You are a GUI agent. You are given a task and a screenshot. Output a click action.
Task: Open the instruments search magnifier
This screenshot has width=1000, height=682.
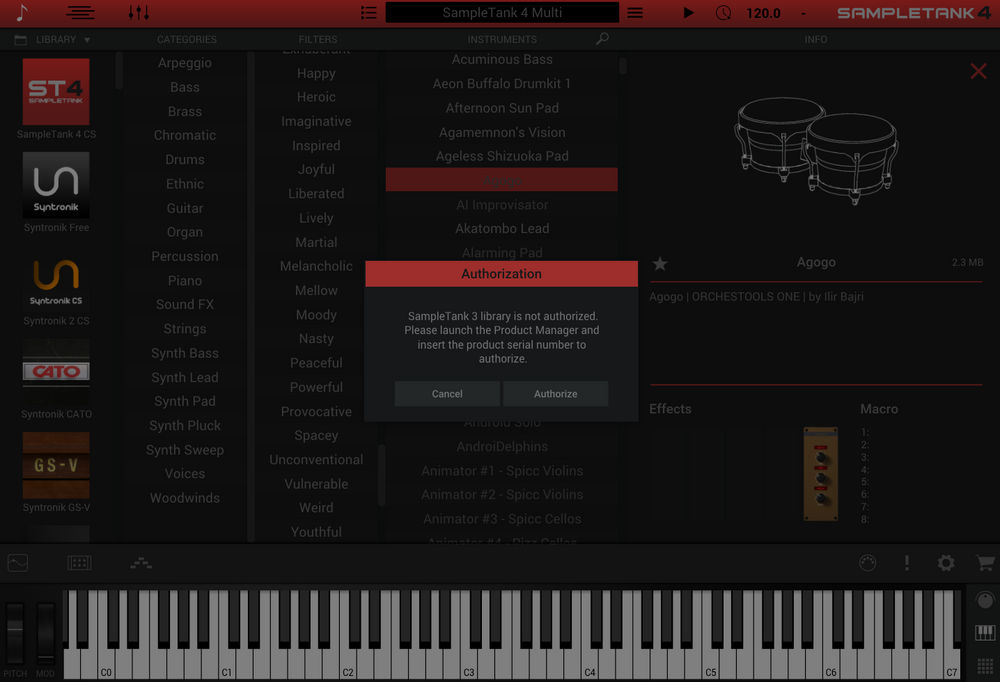[x=602, y=39]
